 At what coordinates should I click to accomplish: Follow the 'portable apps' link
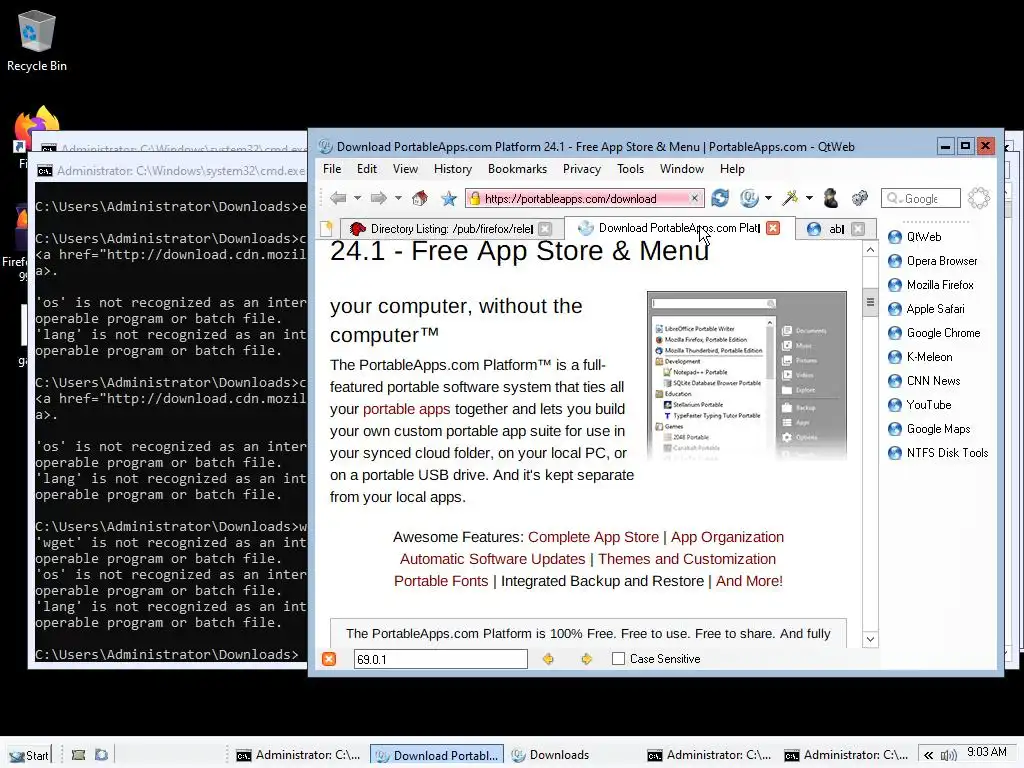[x=406, y=409]
